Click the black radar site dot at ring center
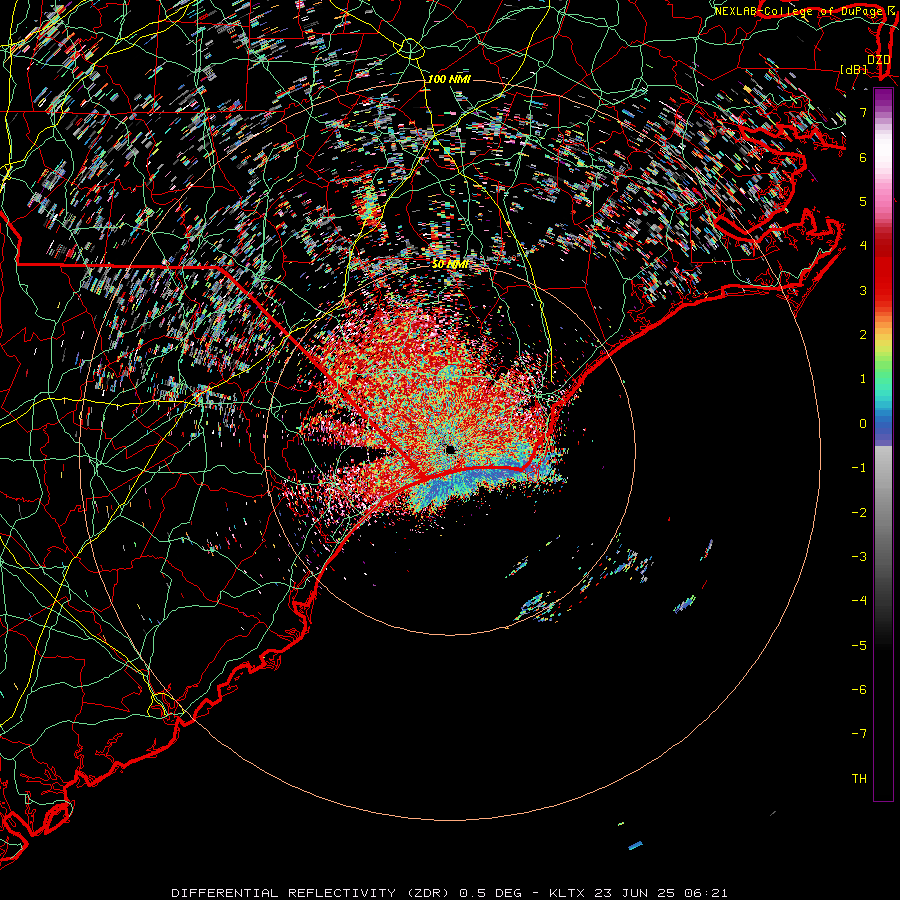Screen dimensions: 900x900 (x=450, y=449)
